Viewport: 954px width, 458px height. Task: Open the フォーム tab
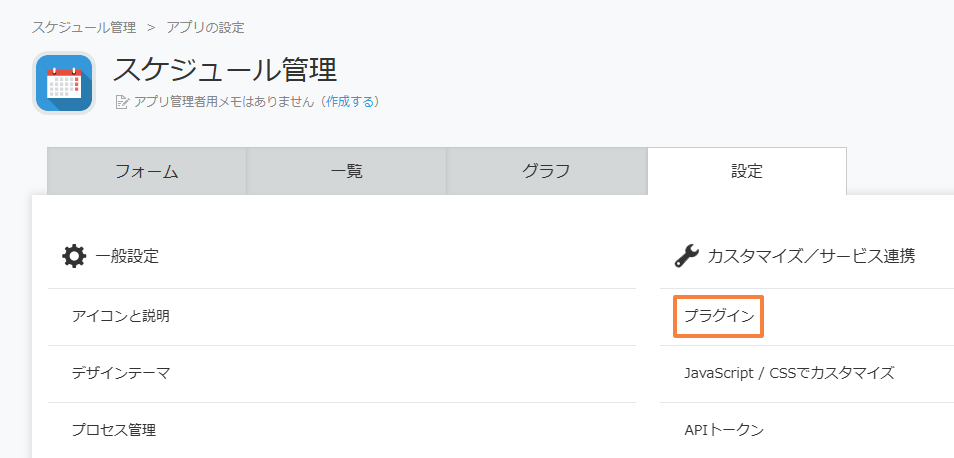coord(147,172)
